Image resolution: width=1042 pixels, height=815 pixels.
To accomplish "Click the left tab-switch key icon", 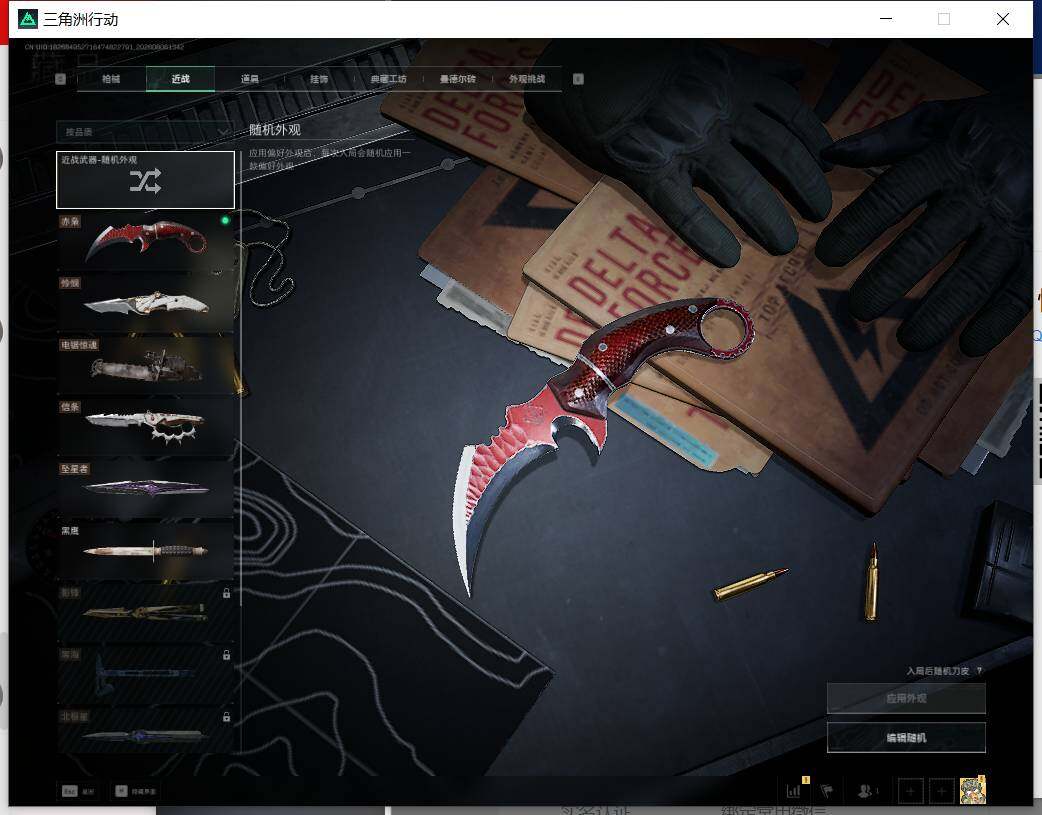I will (x=60, y=79).
